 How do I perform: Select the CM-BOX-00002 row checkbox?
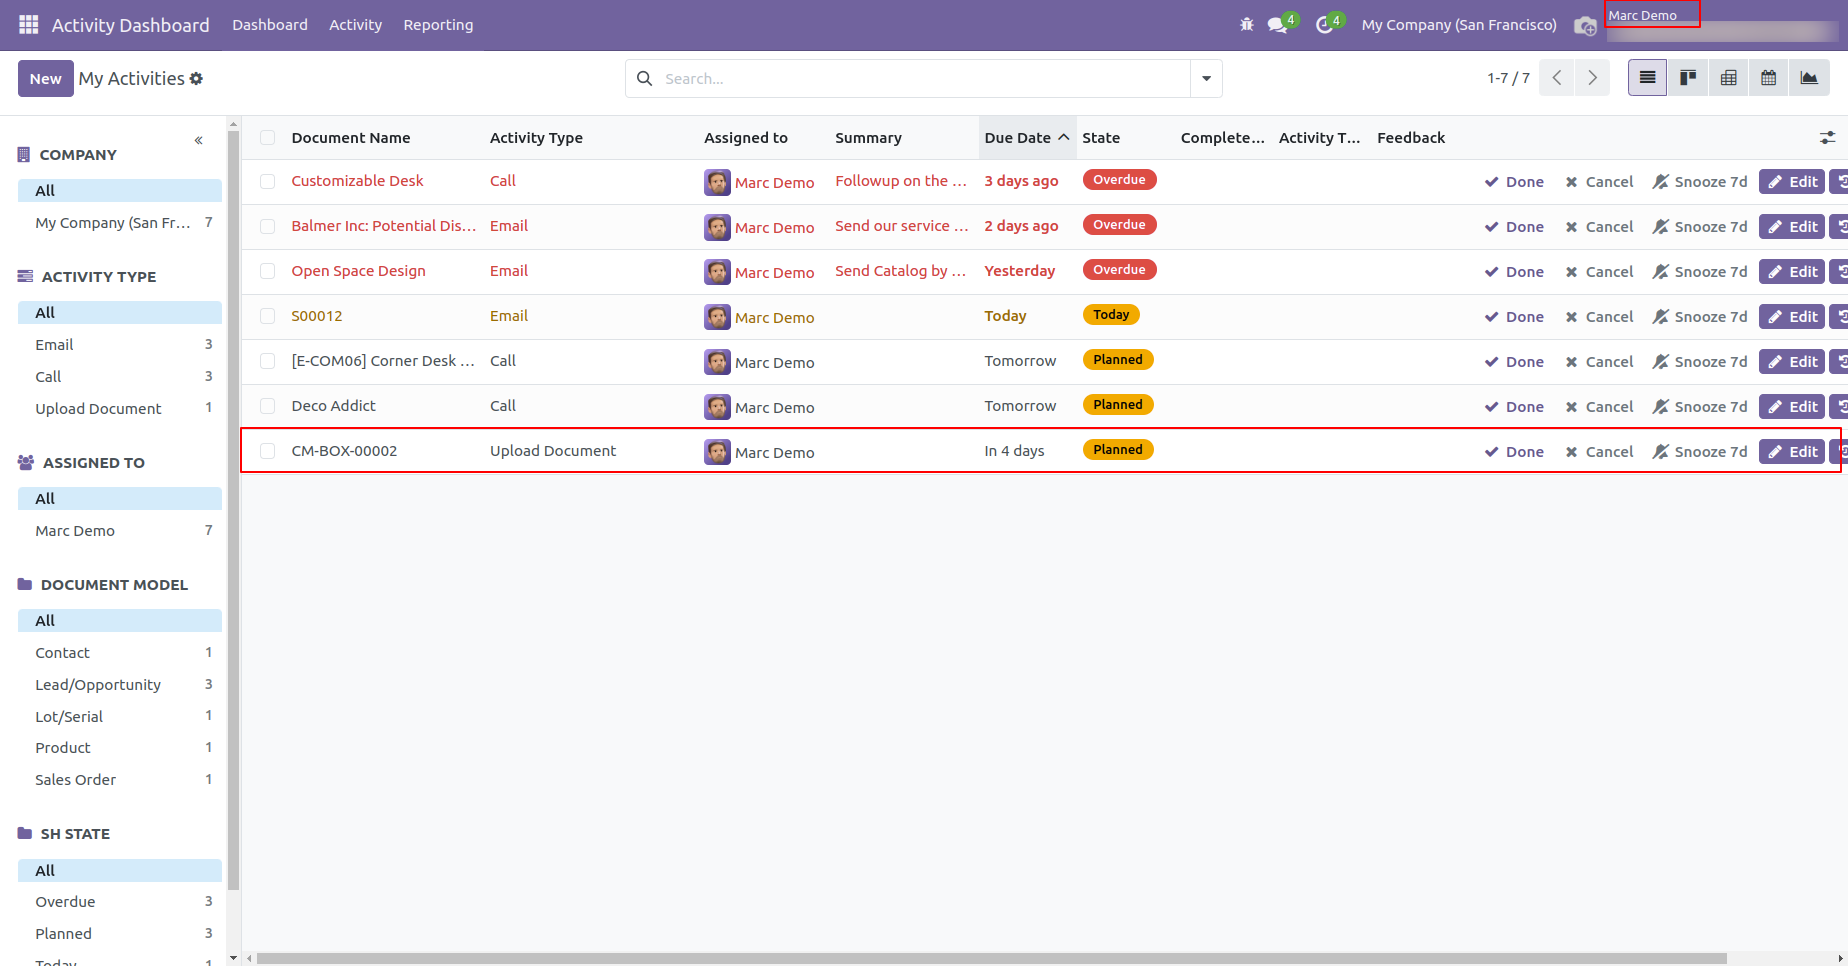point(267,451)
